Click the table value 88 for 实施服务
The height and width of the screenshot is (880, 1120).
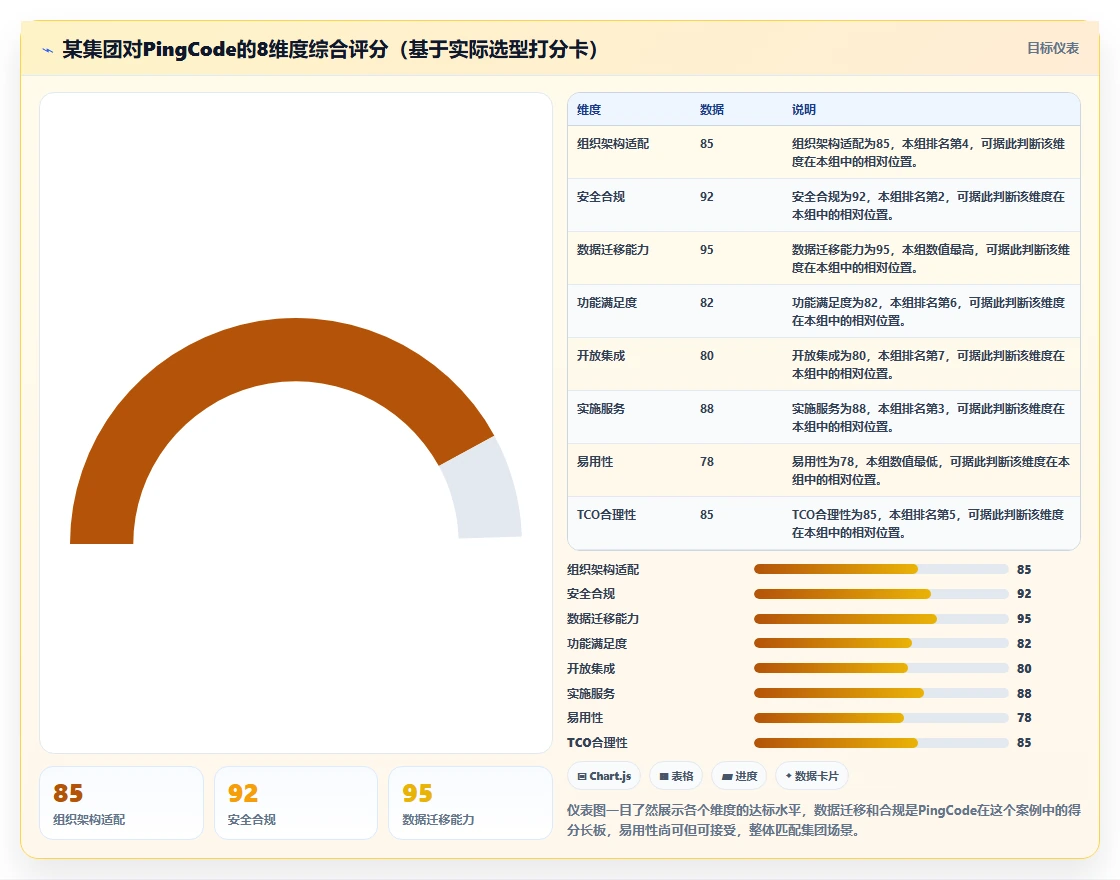coord(706,409)
